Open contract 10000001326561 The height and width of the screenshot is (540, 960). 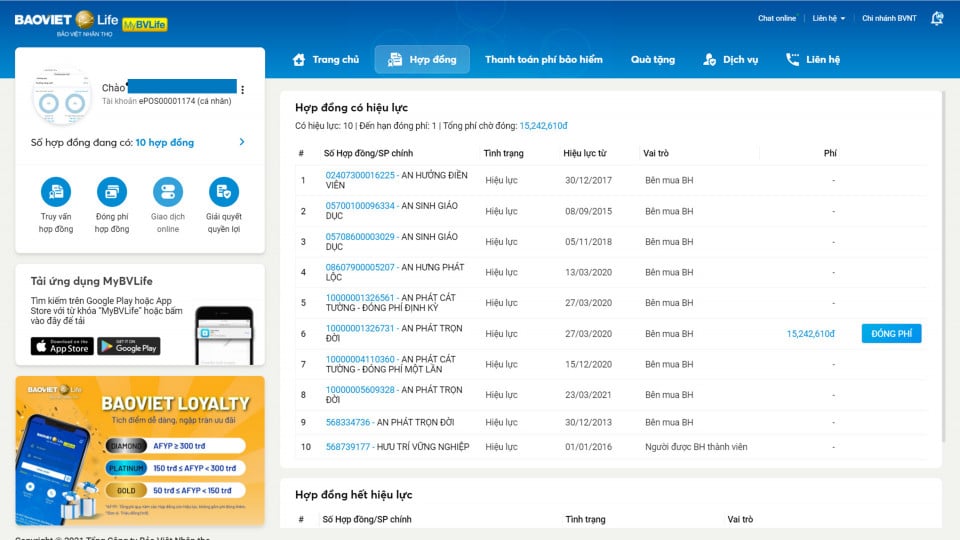tap(360, 298)
